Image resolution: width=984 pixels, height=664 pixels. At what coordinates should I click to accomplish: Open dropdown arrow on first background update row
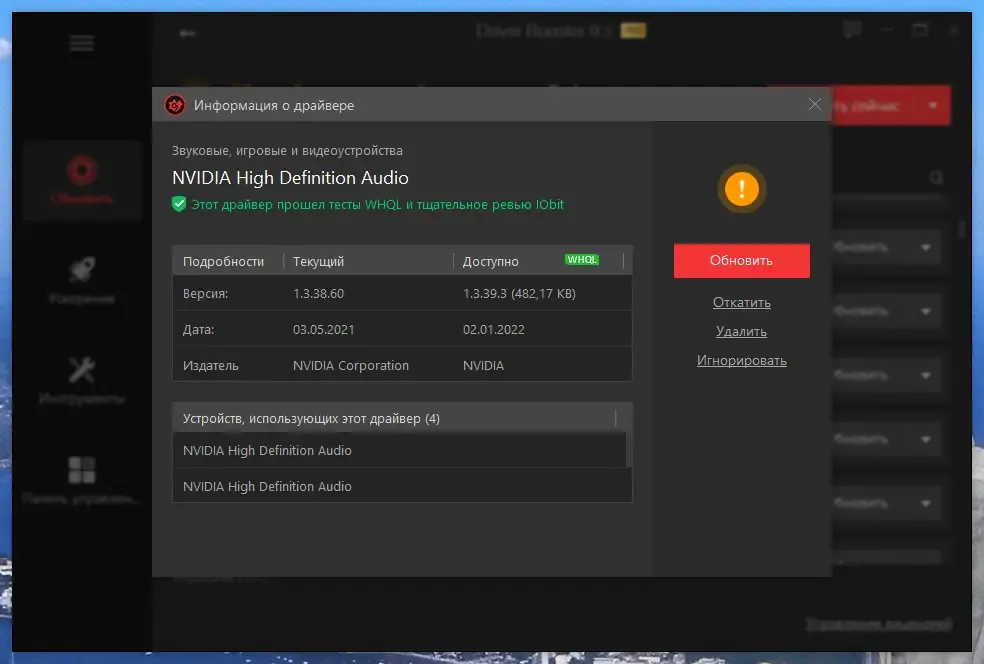point(926,247)
